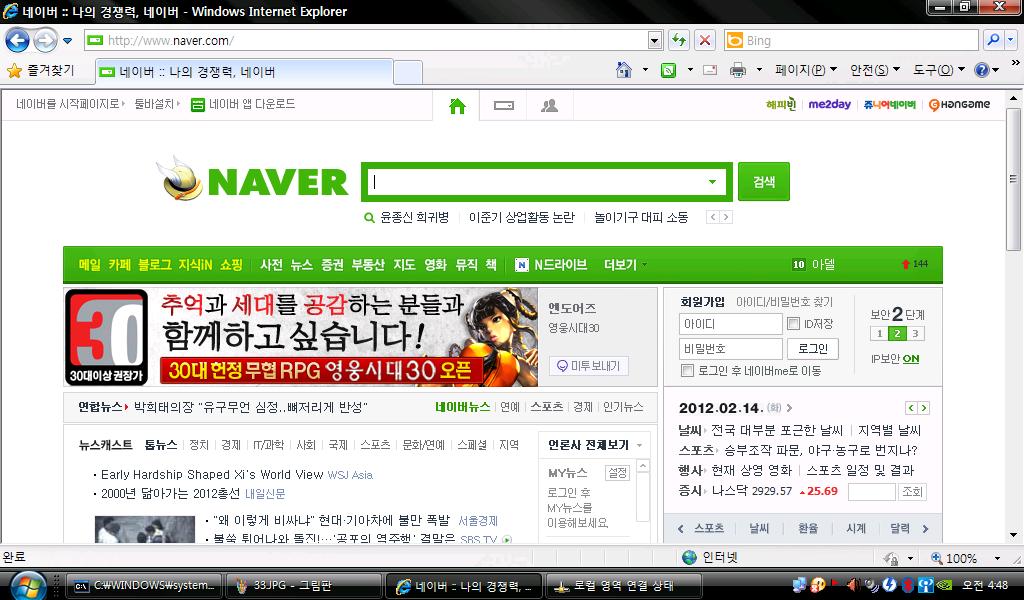The width and height of the screenshot is (1024, 600).
Task: Open the command prompt taskbar item
Action: point(145,586)
